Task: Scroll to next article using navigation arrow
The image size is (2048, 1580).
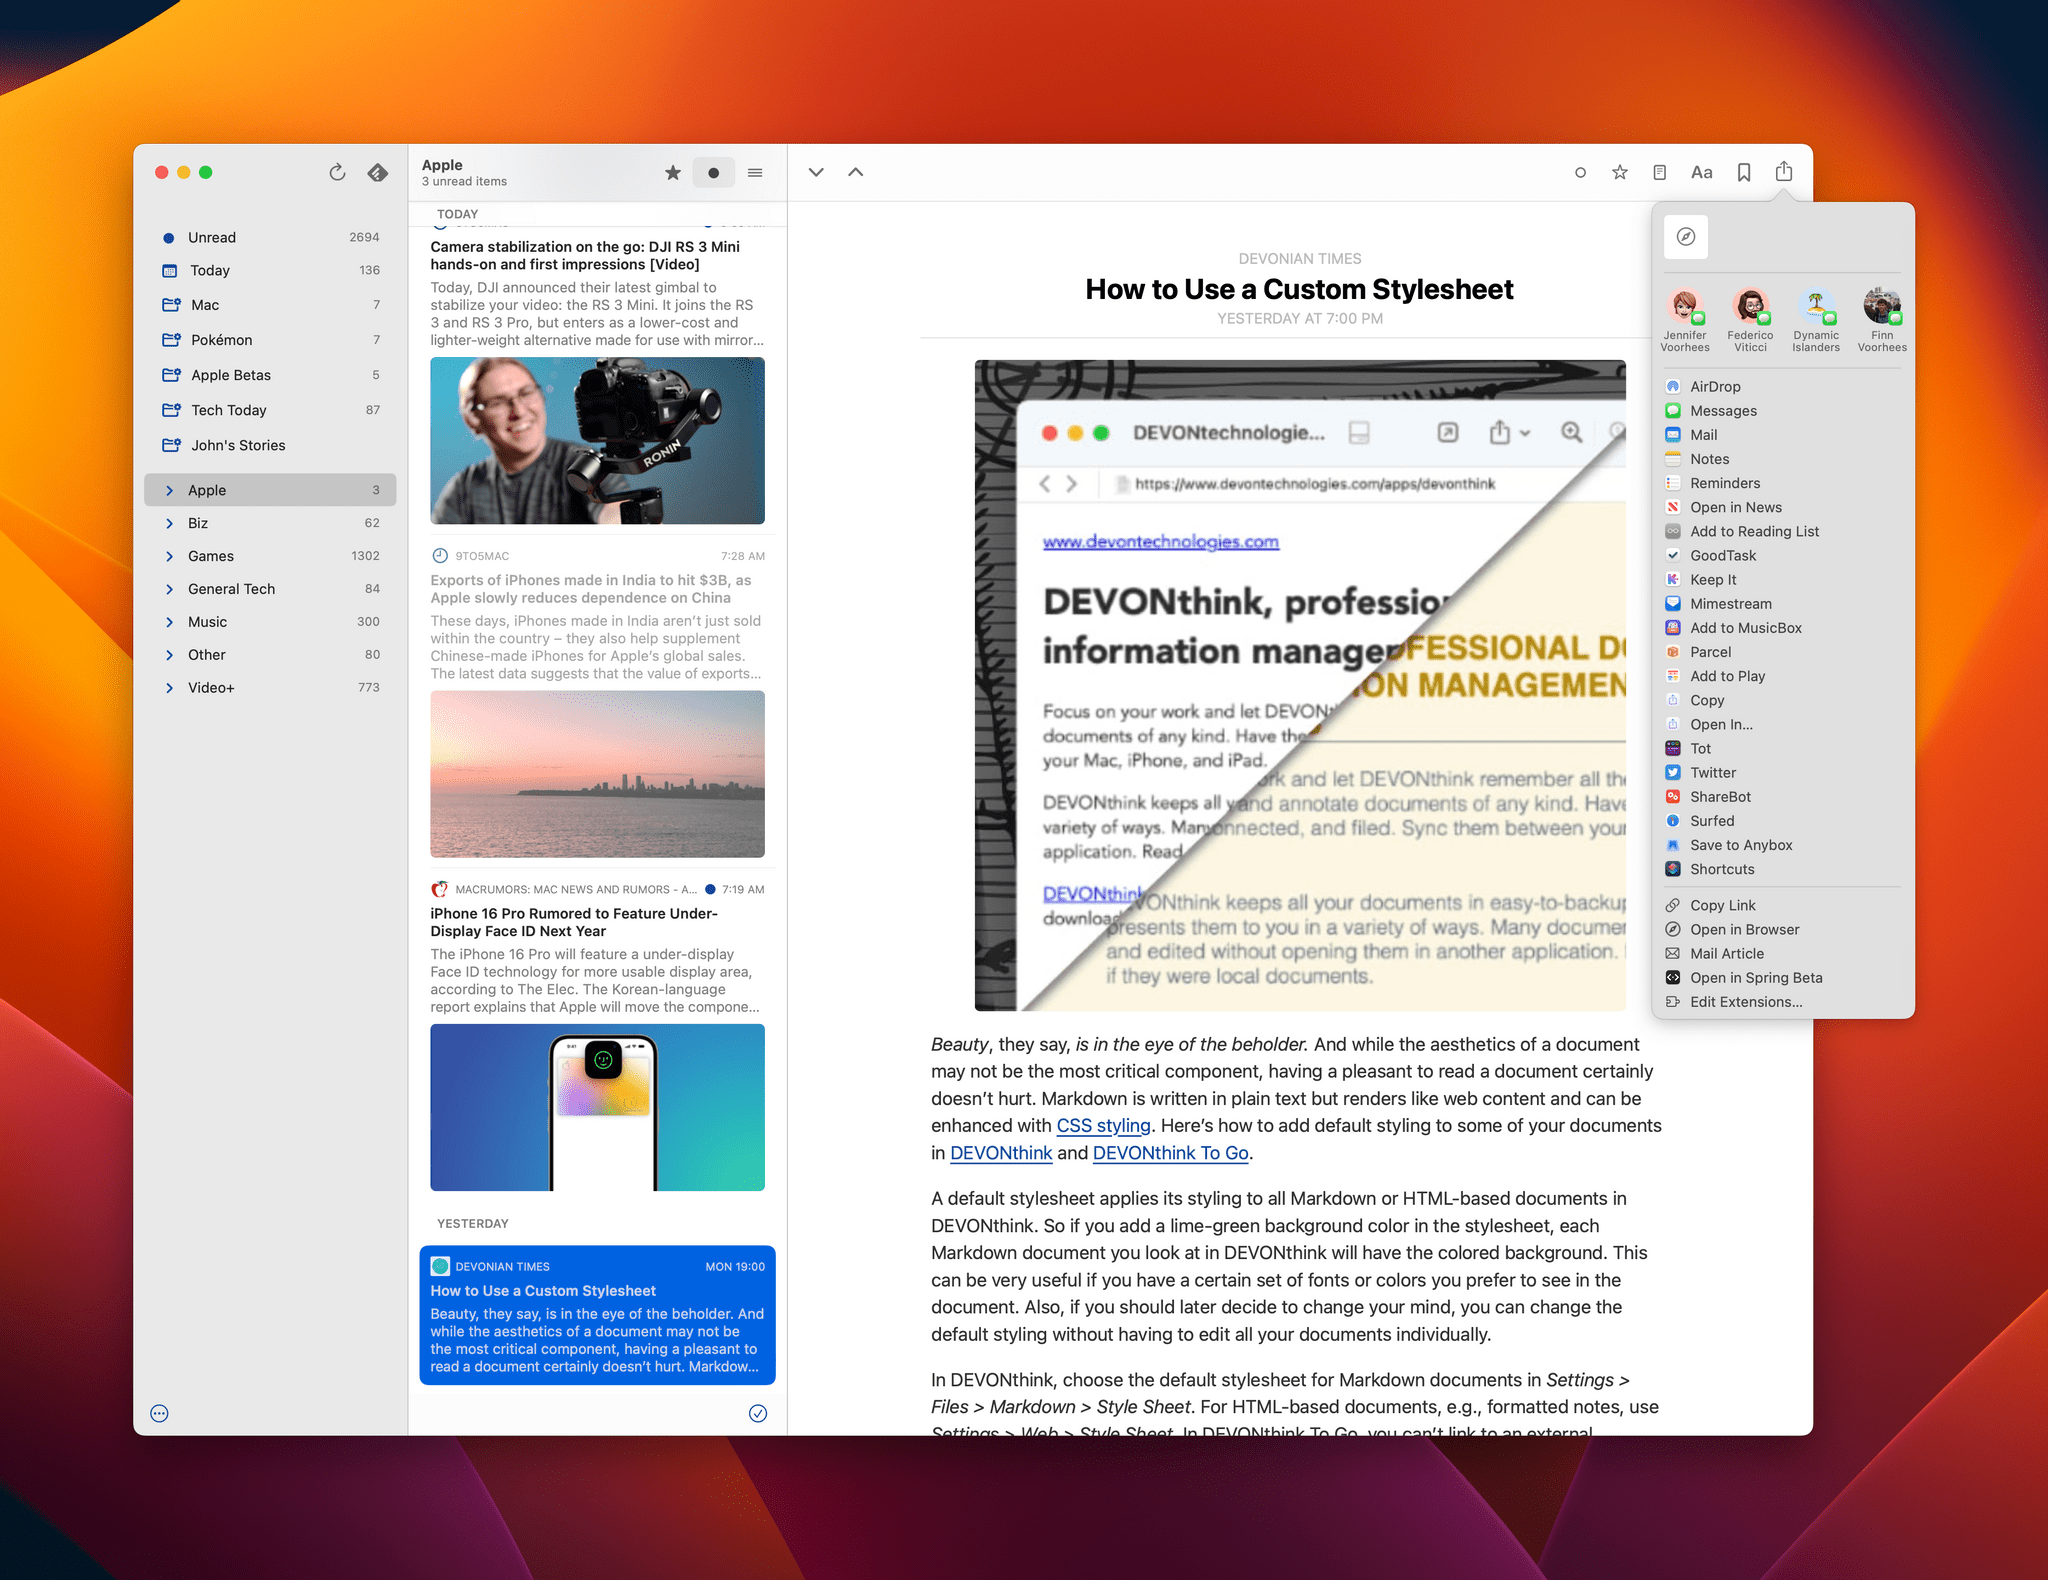Action: click(x=817, y=171)
